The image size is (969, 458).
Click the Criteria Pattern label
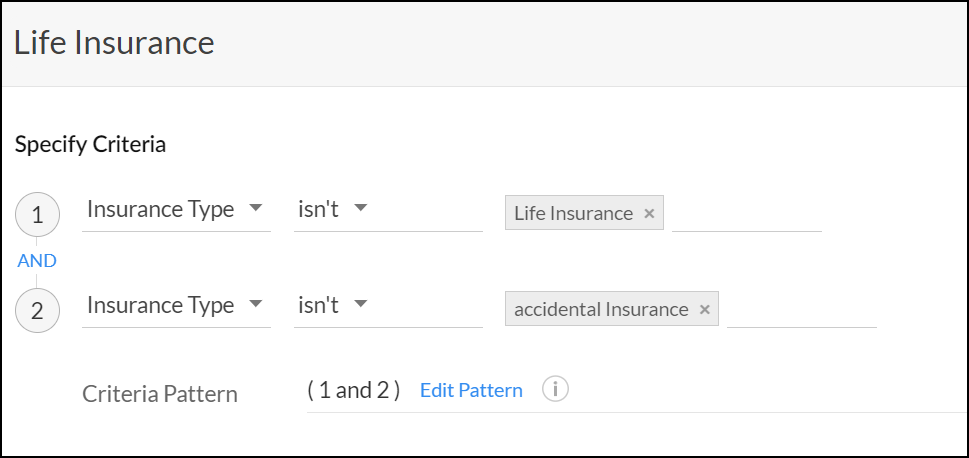point(160,394)
